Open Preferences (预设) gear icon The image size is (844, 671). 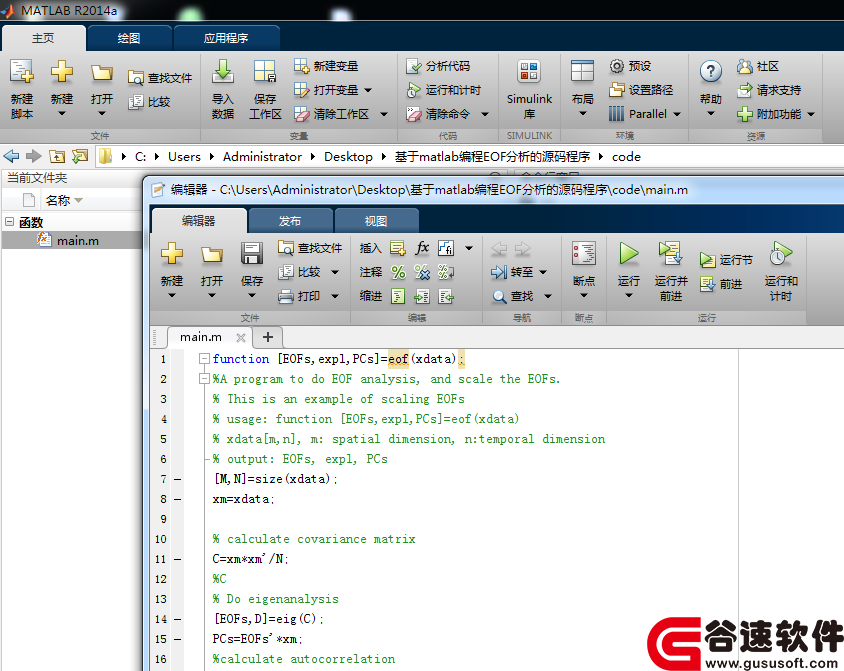[x=616, y=66]
